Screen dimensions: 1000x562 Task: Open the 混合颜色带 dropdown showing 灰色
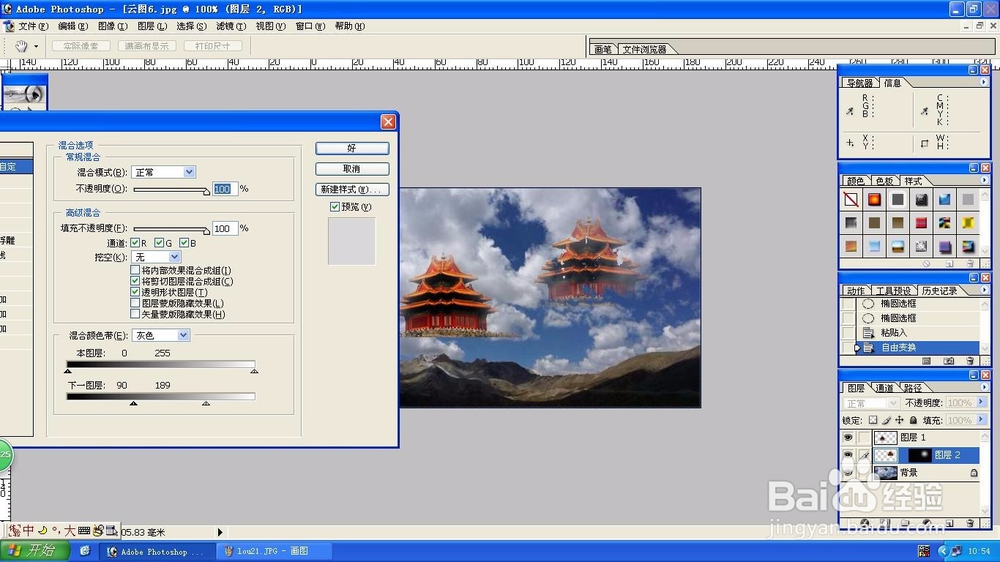(x=161, y=336)
